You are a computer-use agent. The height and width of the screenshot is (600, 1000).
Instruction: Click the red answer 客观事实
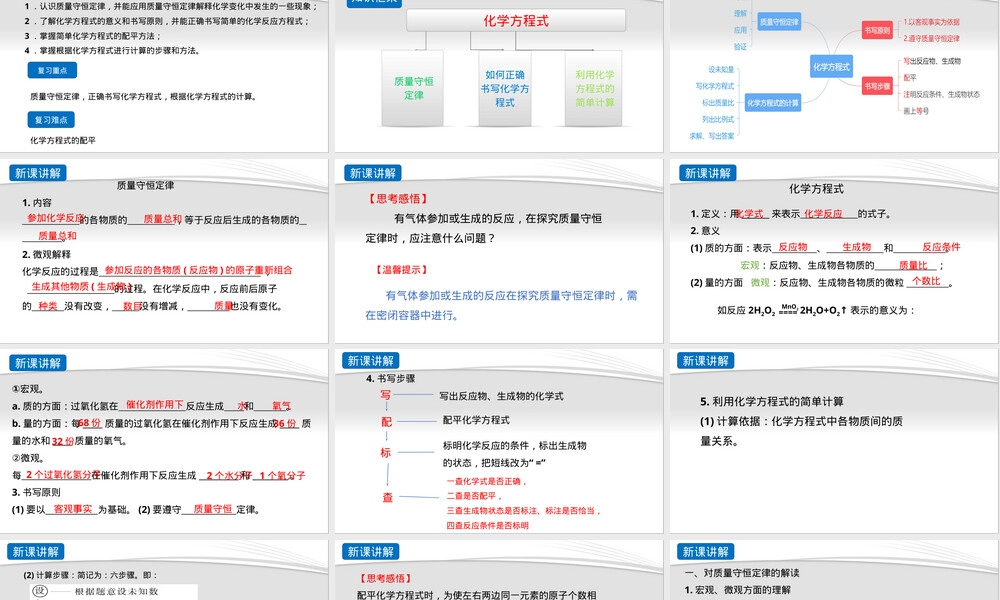point(73,509)
